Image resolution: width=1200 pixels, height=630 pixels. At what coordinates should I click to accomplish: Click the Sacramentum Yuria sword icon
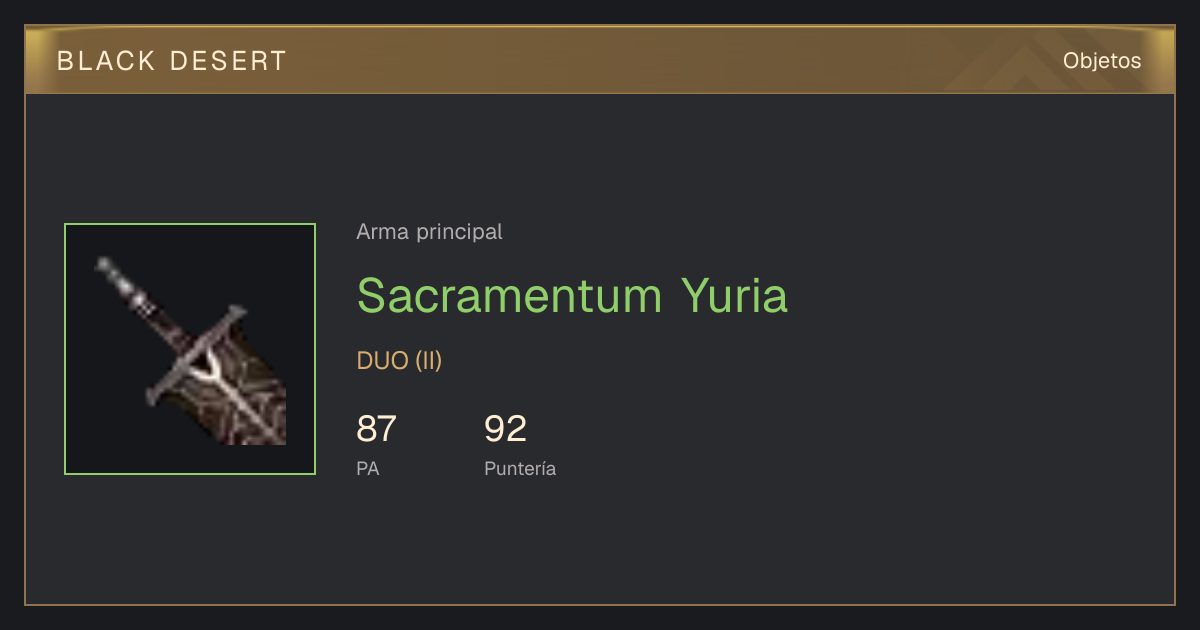(190, 349)
